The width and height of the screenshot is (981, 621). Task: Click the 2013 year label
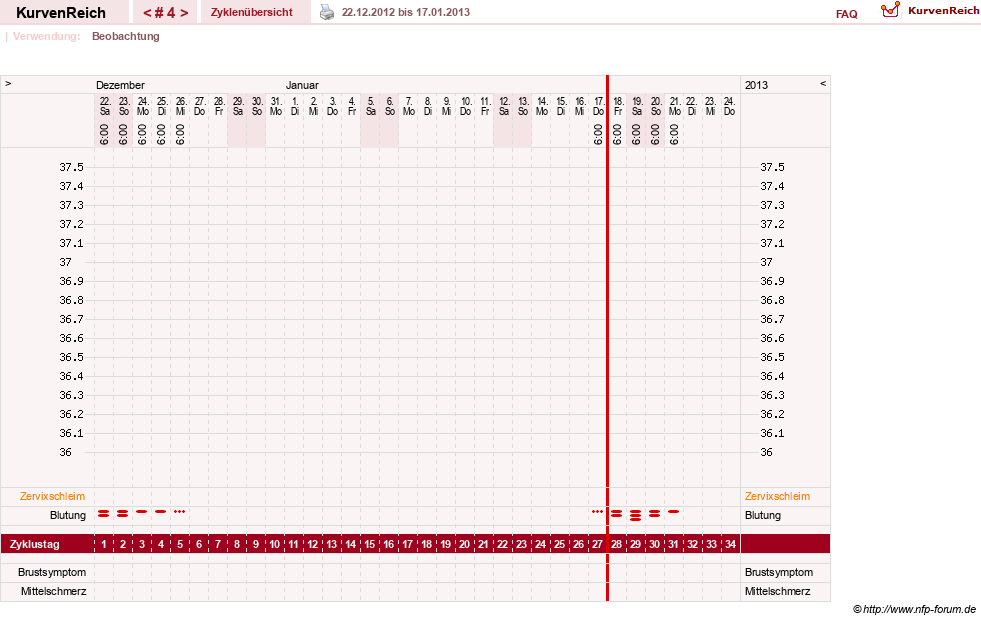coord(756,85)
